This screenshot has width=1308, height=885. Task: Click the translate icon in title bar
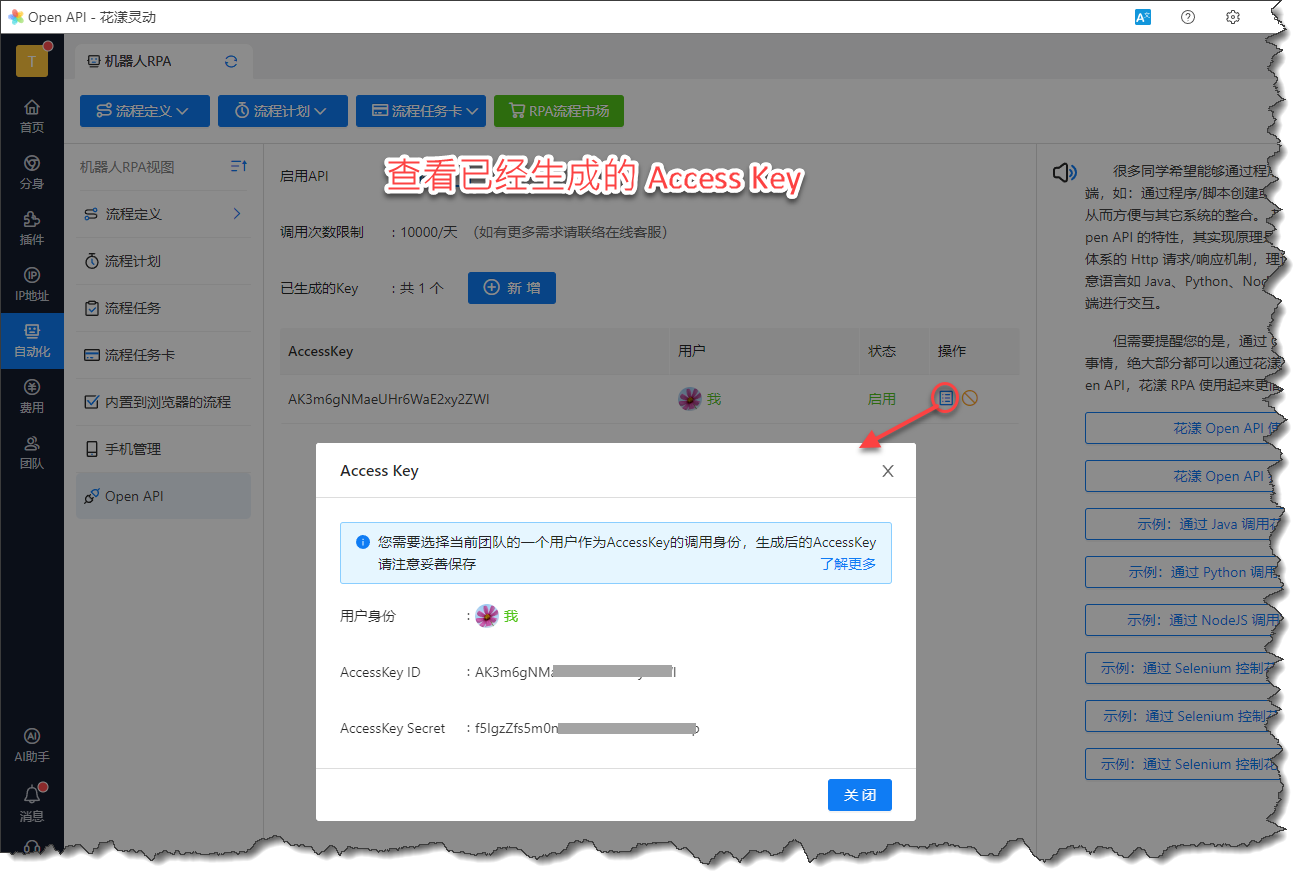coord(1143,17)
